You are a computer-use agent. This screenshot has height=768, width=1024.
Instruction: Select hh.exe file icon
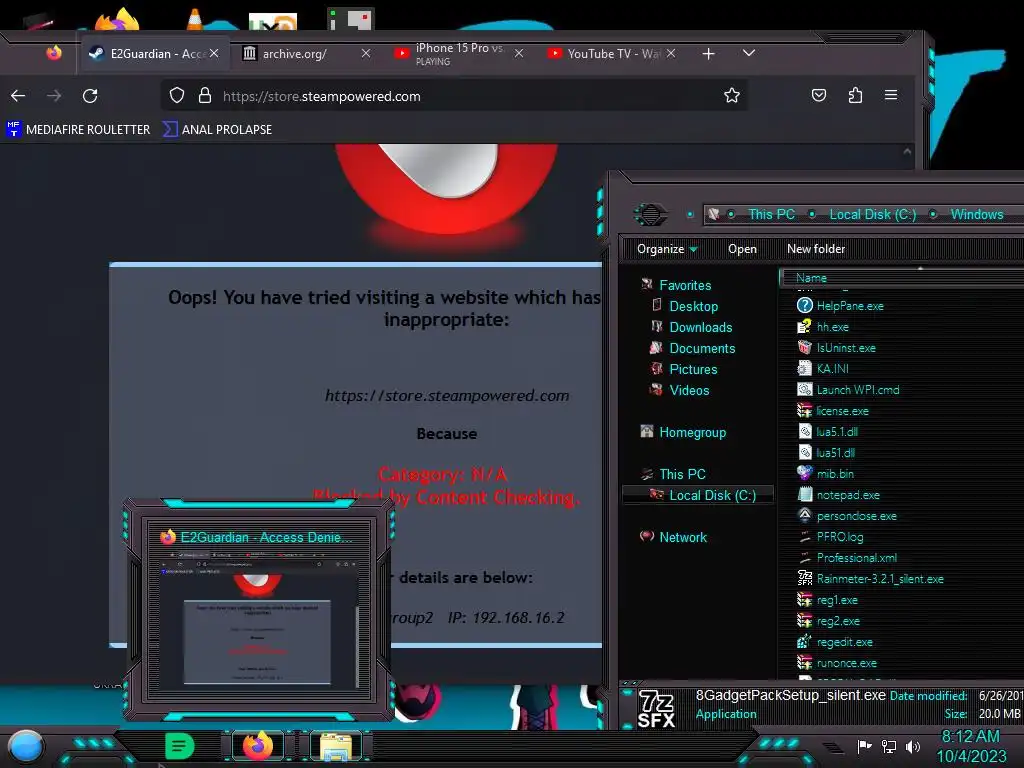[805, 327]
